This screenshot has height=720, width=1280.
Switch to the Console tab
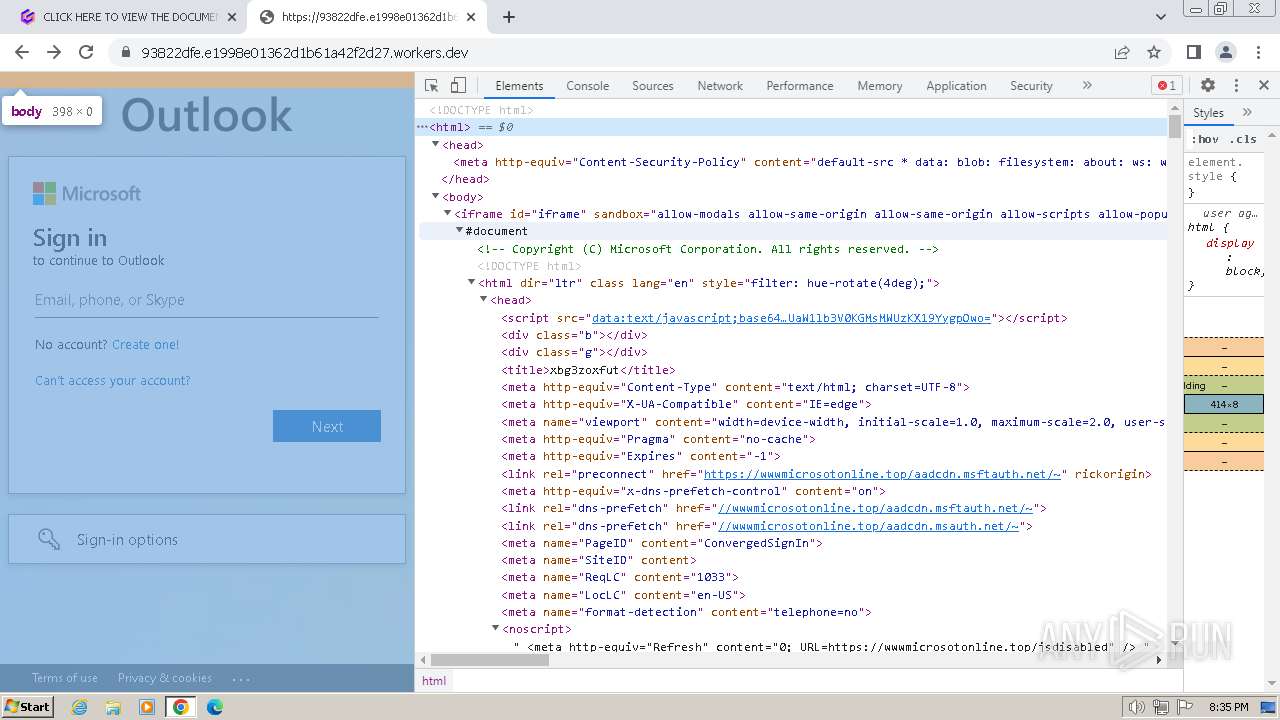tap(587, 86)
